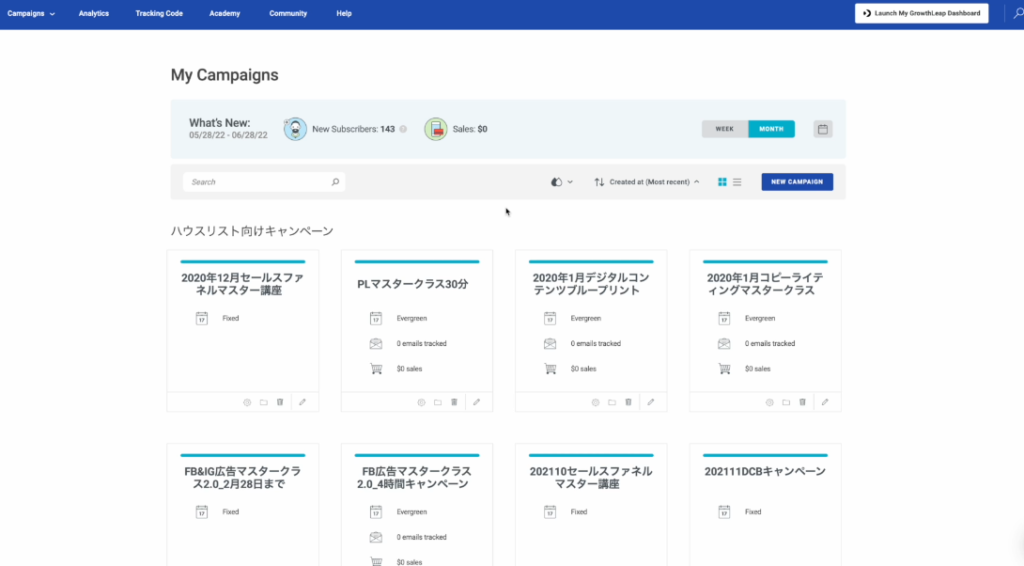Click the New Subscribers info icon
The image size is (1024, 566).
click(403, 129)
